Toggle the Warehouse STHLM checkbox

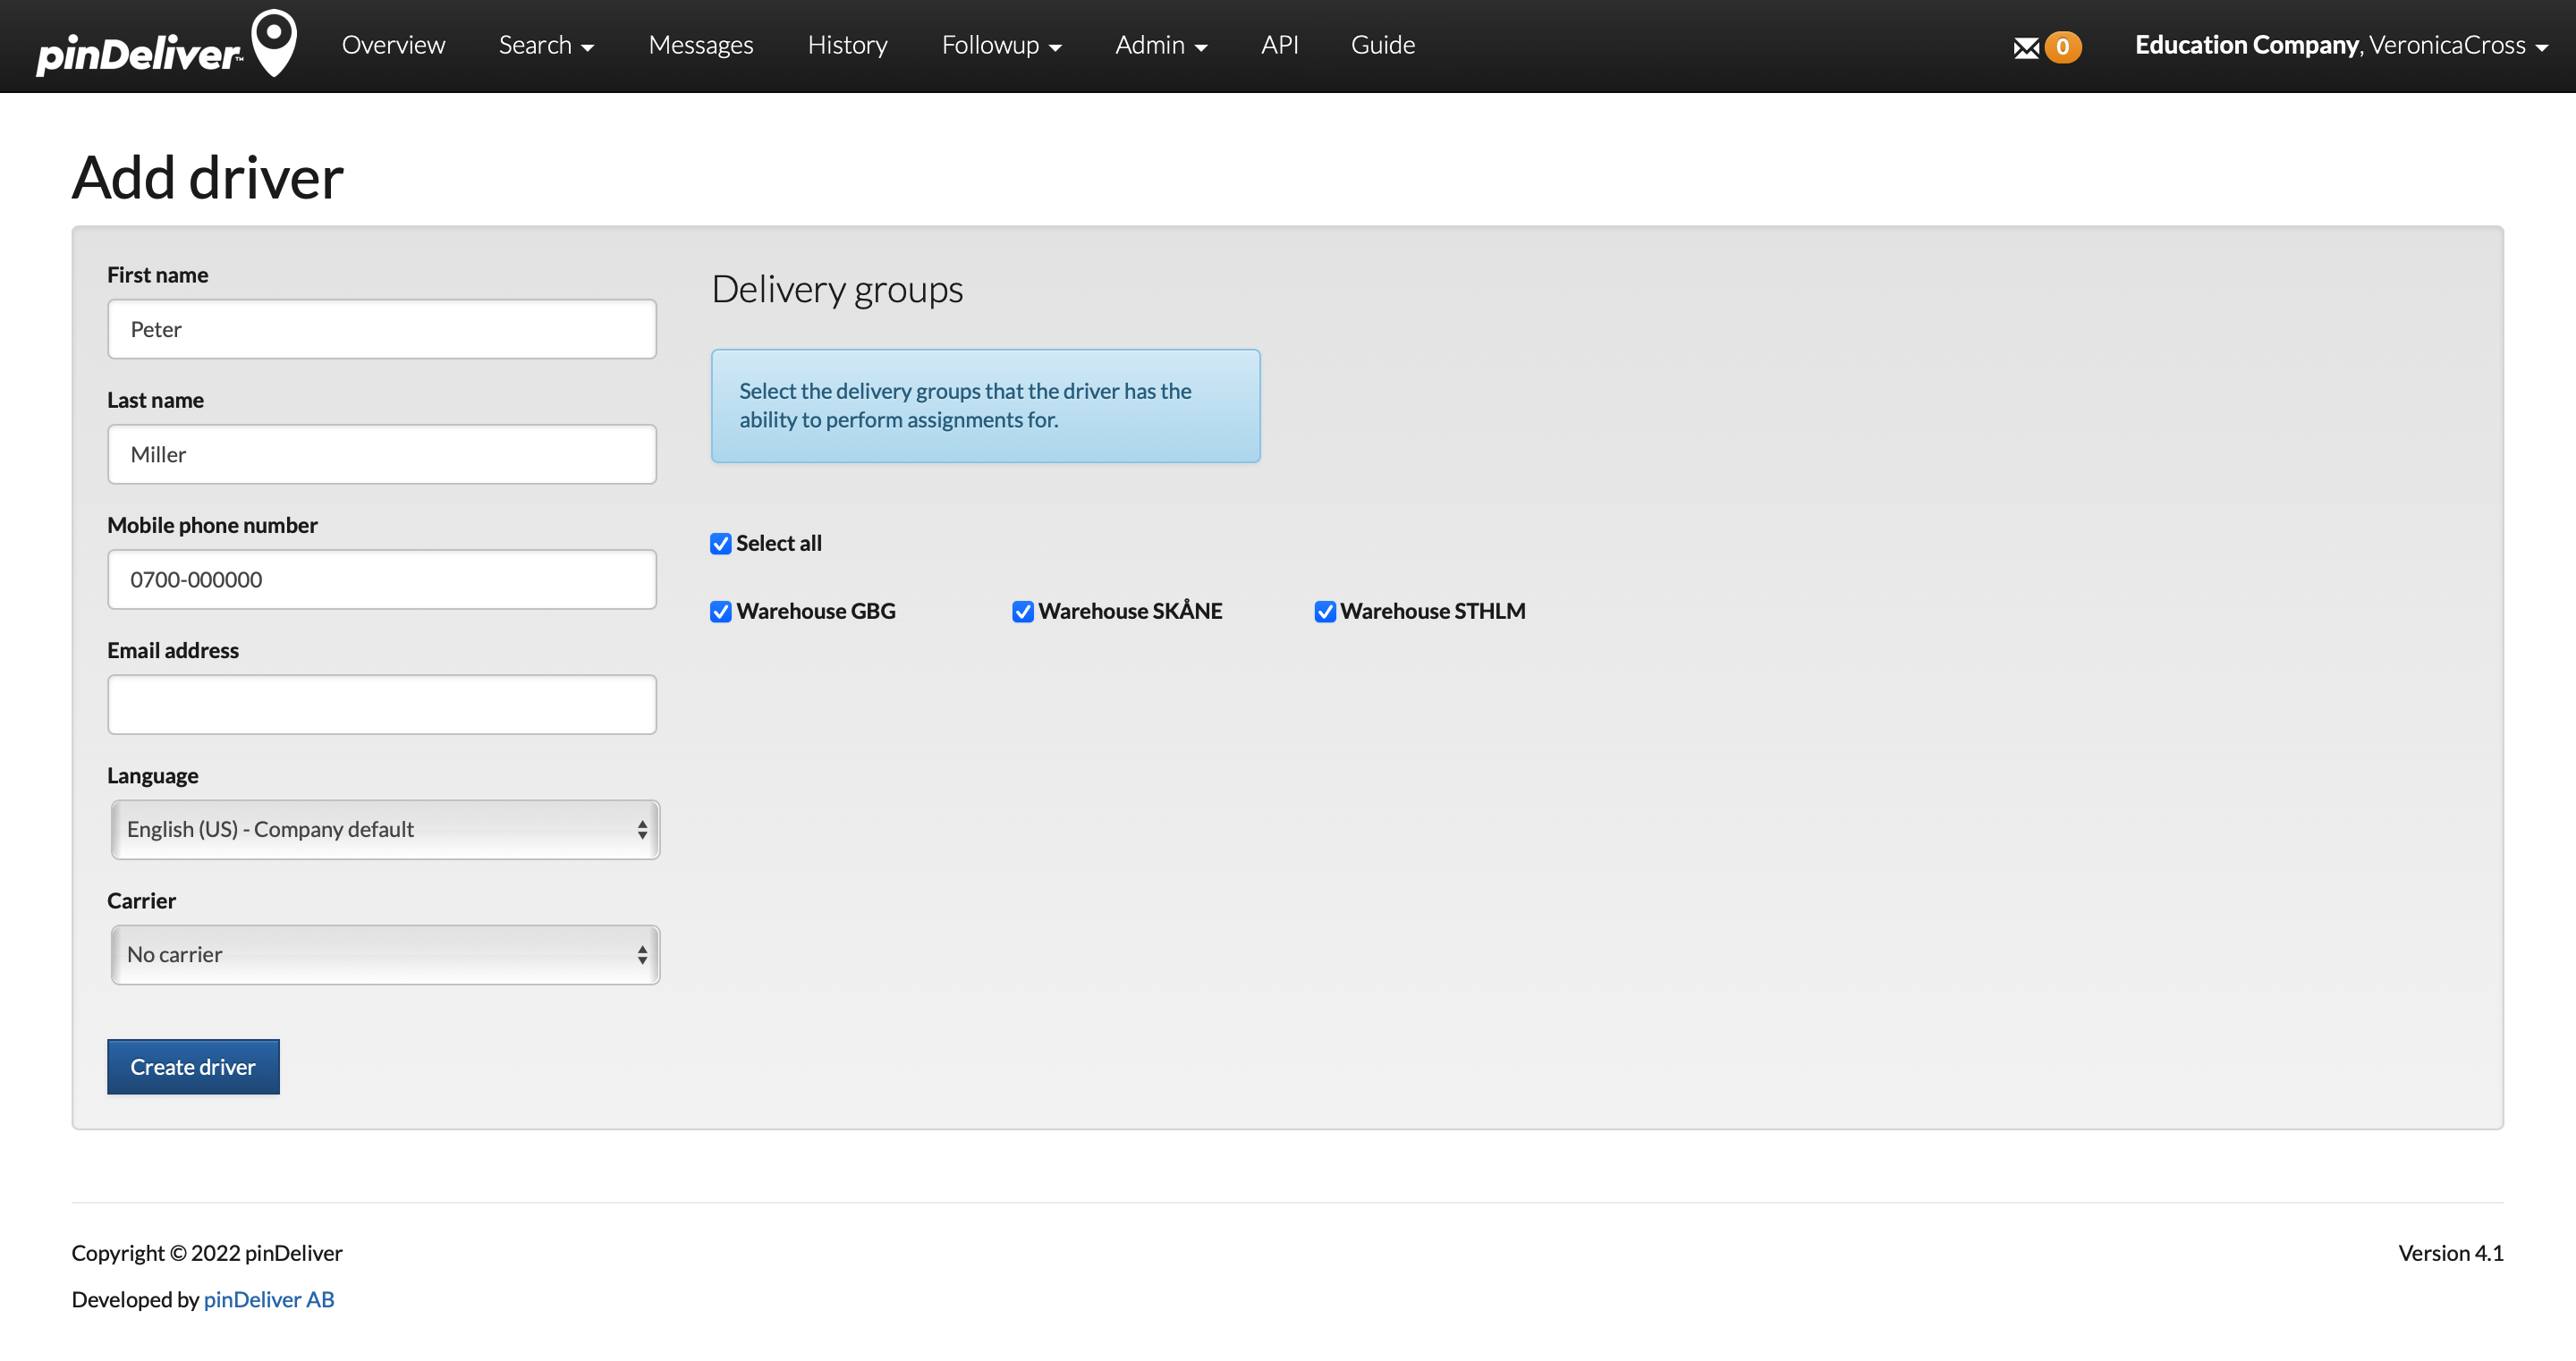[x=1326, y=612]
